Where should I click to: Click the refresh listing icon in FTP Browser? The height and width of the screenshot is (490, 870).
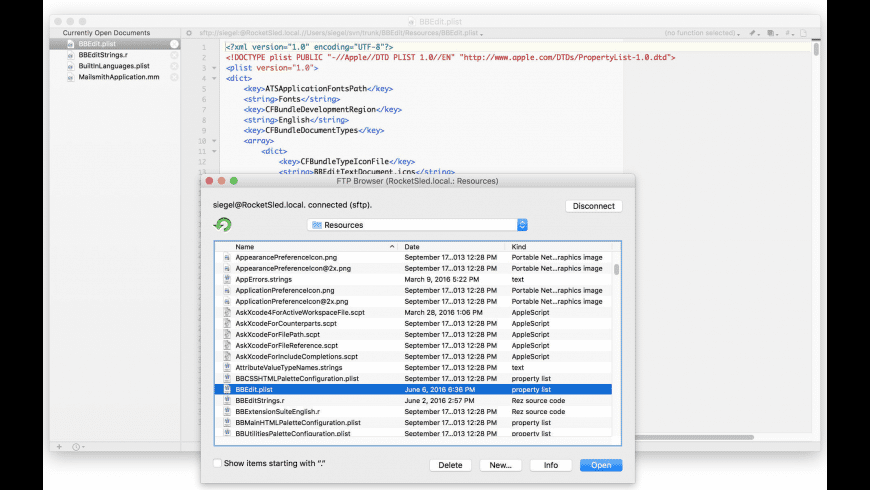(x=222, y=225)
